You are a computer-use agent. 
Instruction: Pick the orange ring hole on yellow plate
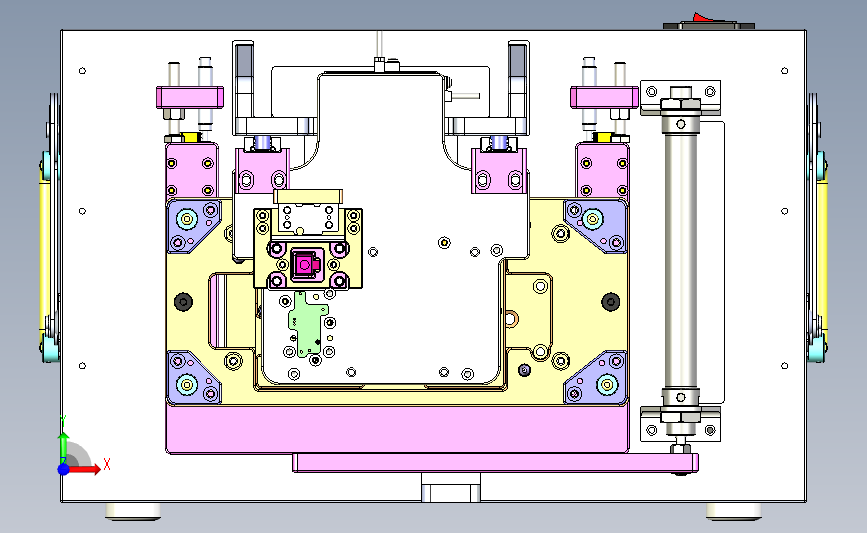coord(511,319)
